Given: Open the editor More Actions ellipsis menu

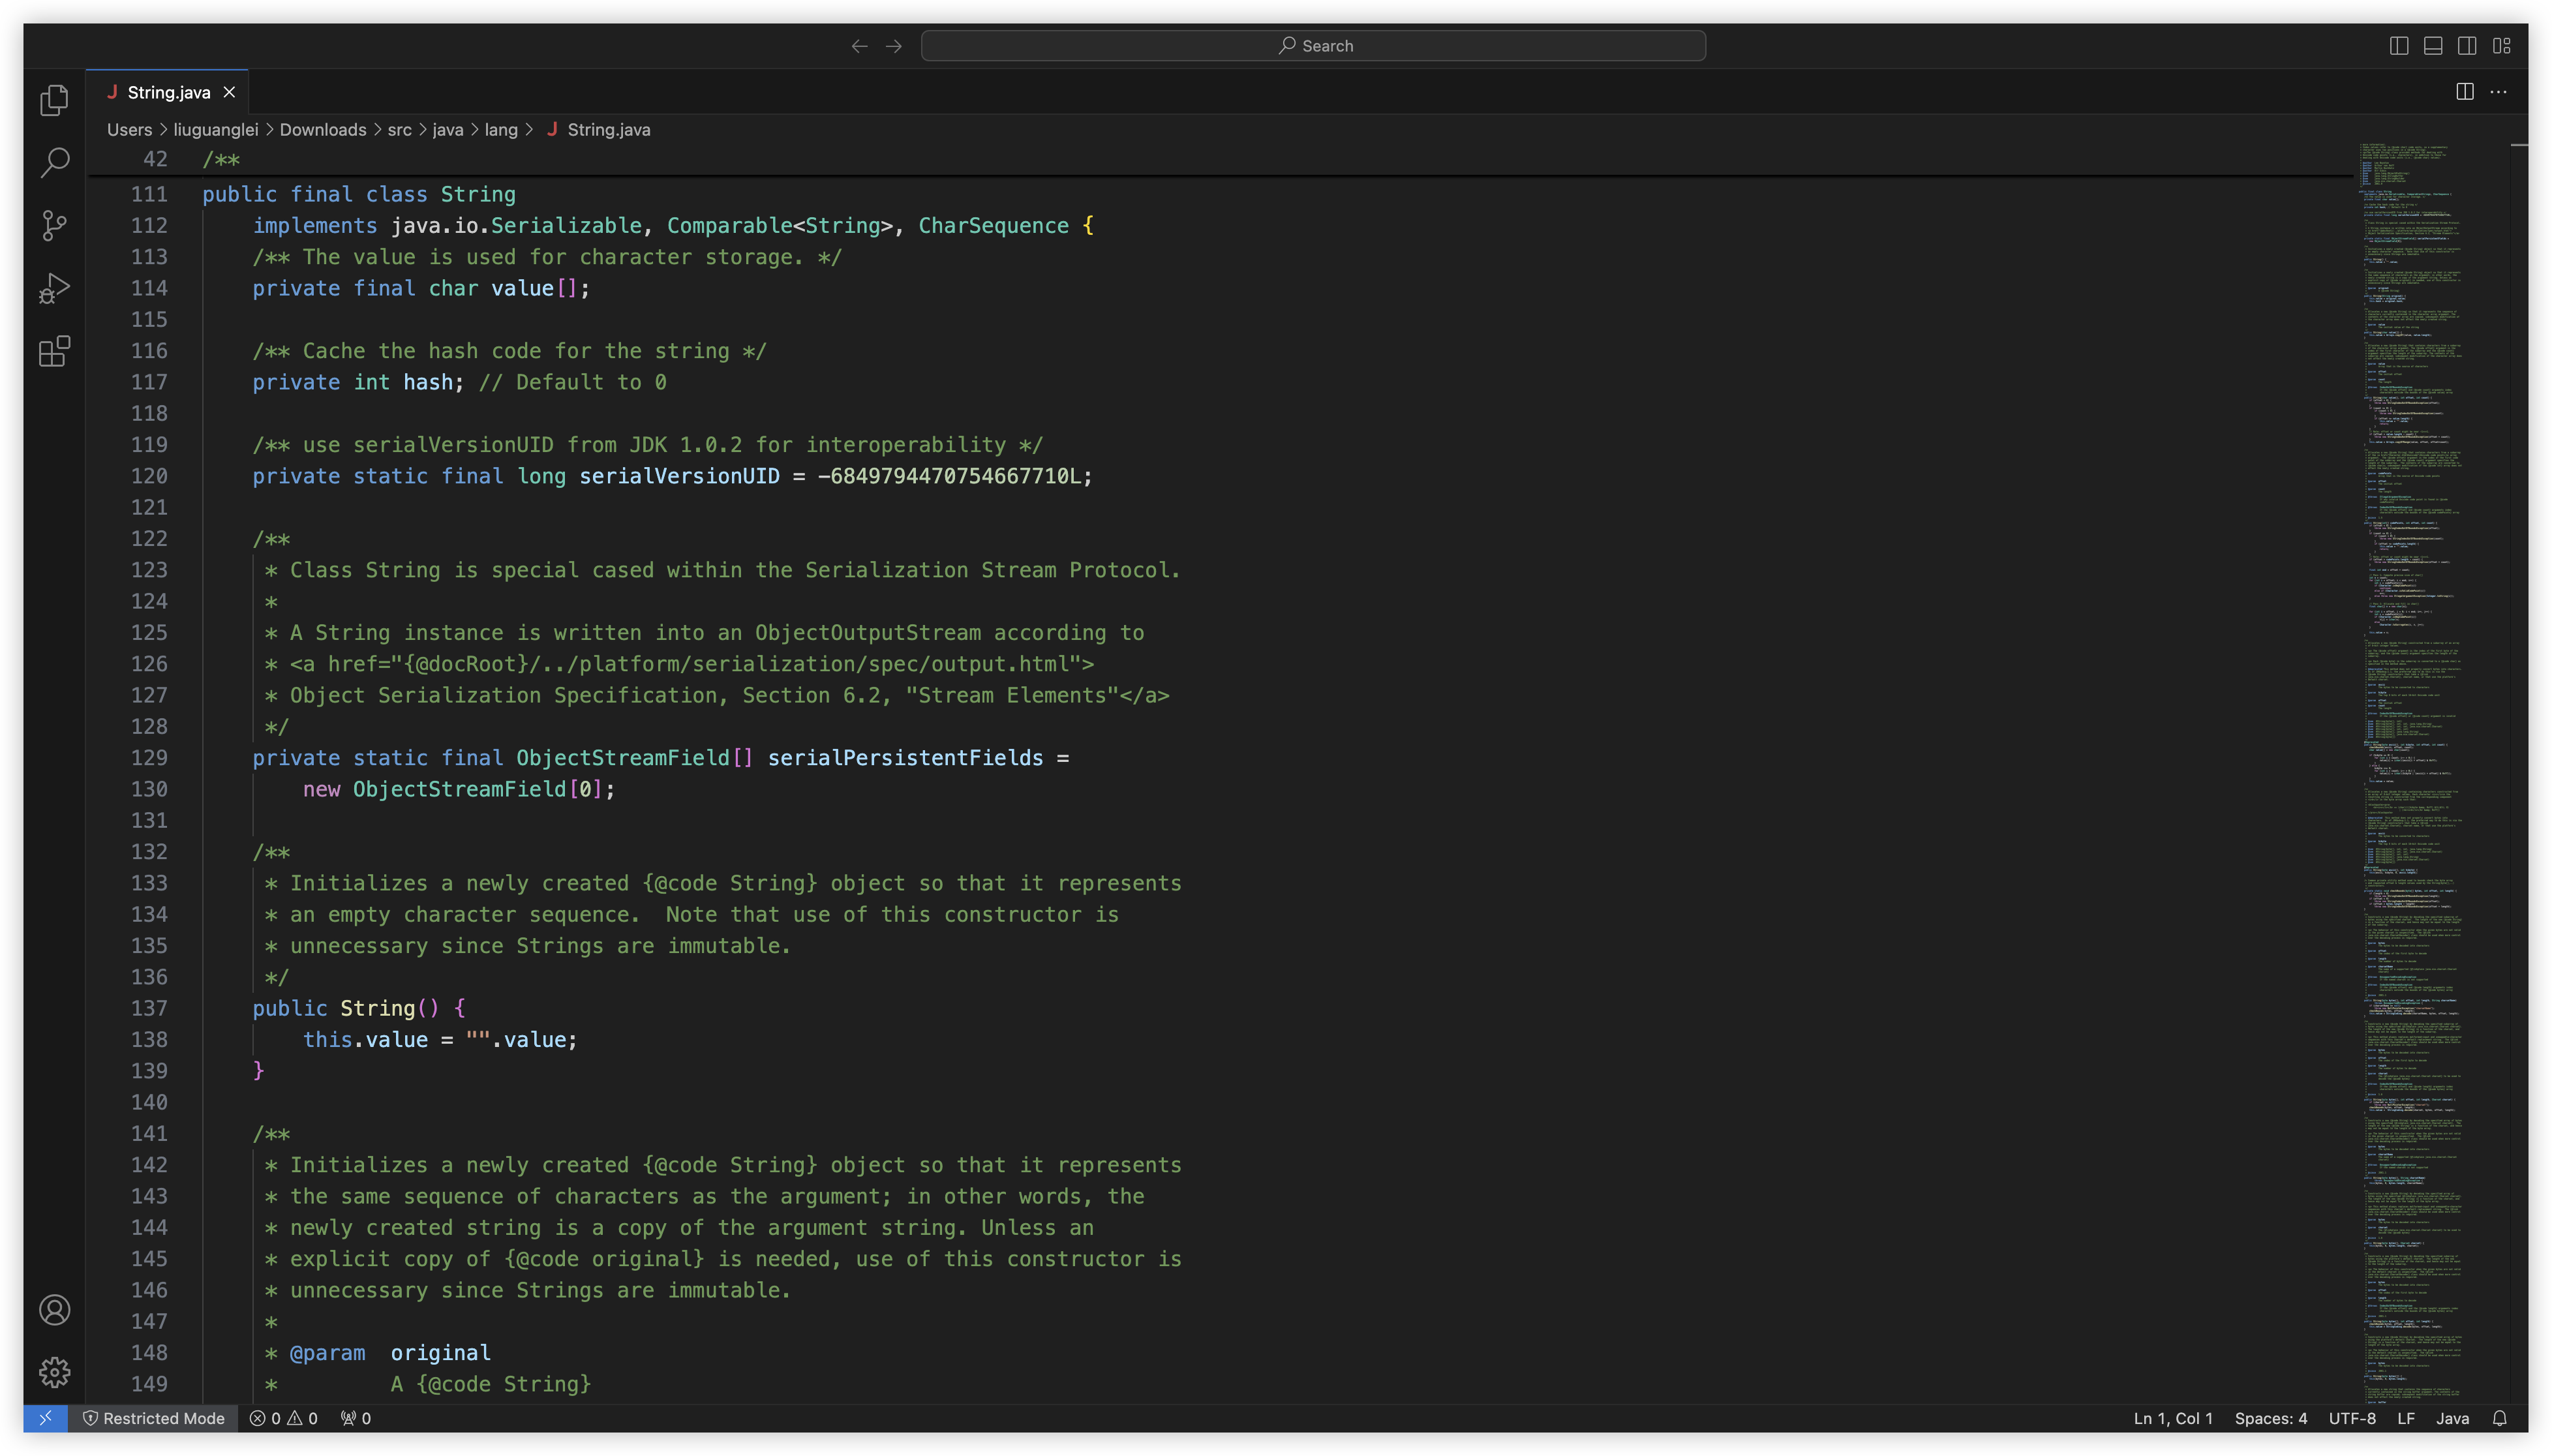Looking at the screenshot, I should (x=2499, y=92).
